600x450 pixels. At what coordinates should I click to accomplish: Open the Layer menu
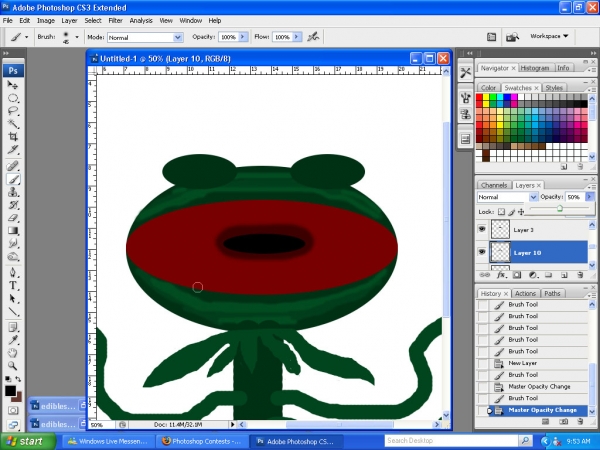tap(69, 21)
